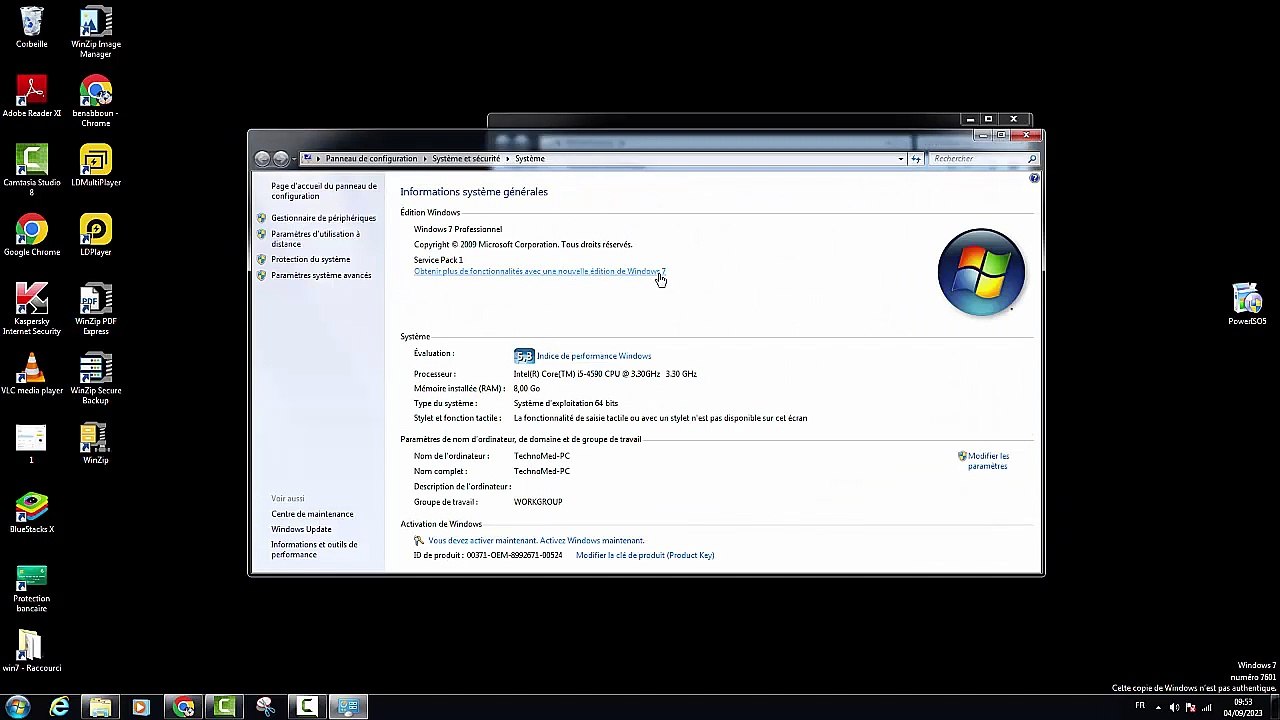Select the Windows 7 Professionnel edition text
The width and height of the screenshot is (1280, 720).
click(x=458, y=229)
